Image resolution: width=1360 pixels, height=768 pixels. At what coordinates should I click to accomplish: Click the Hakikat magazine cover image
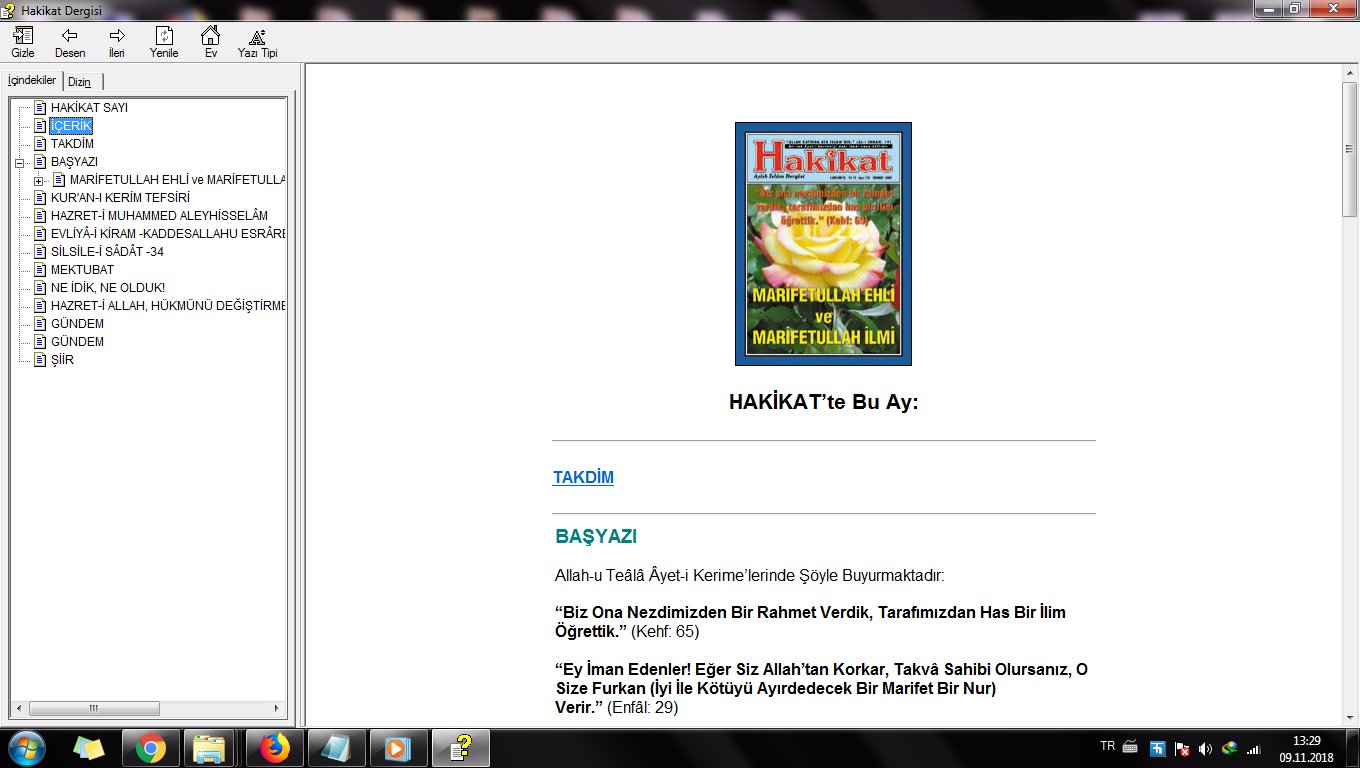coord(823,244)
